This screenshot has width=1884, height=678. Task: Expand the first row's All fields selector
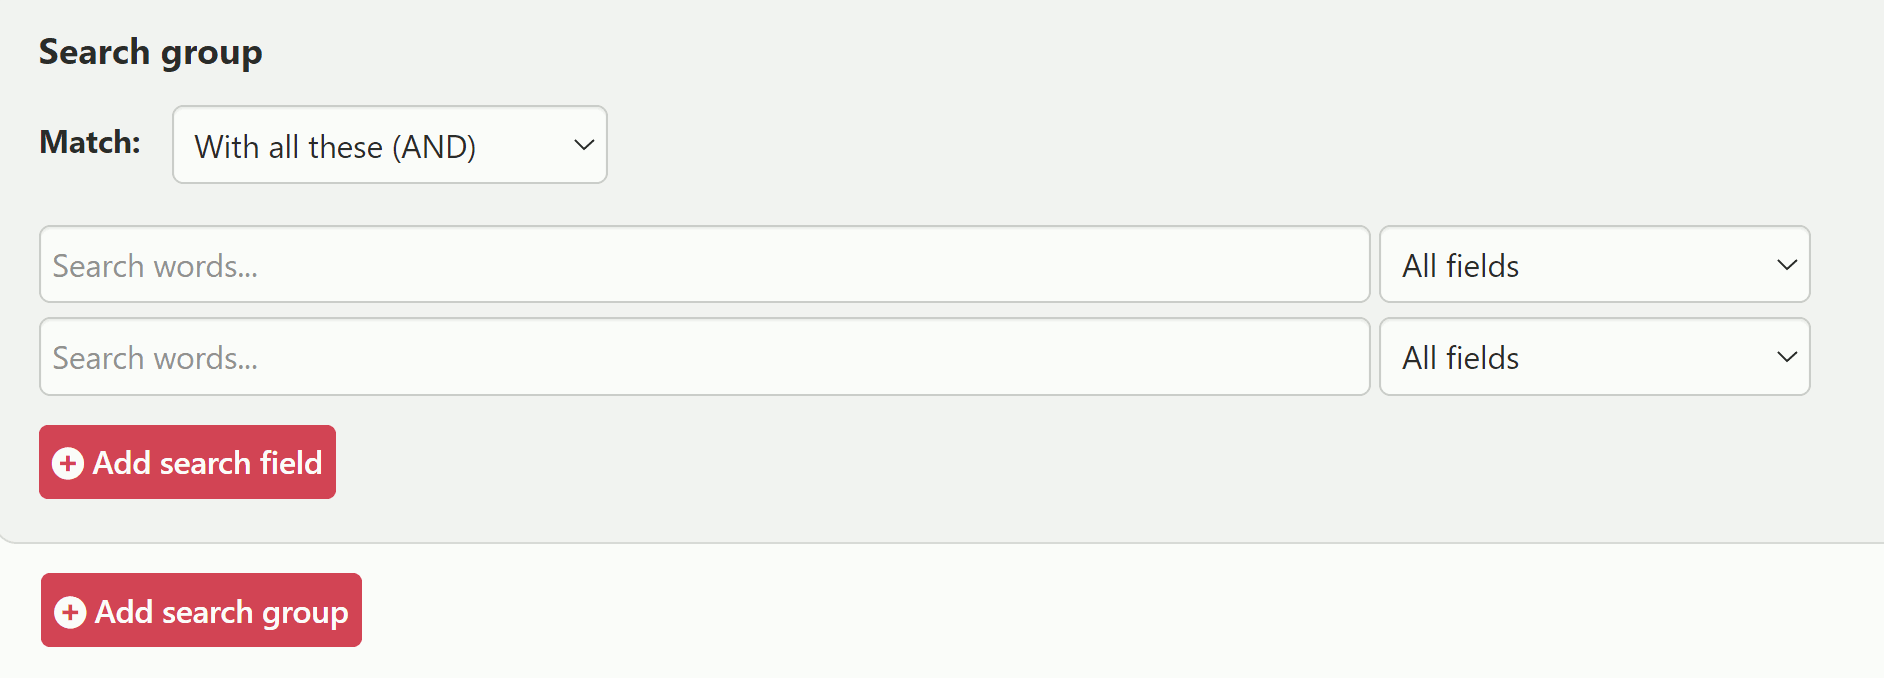pos(1593,265)
